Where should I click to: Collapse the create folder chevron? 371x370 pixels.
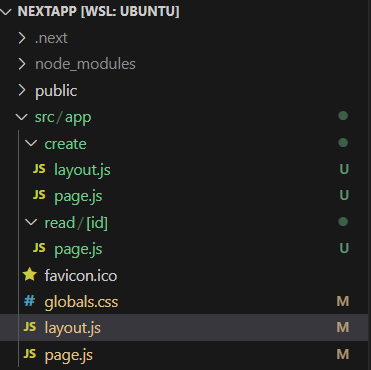click(x=31, y=143)
